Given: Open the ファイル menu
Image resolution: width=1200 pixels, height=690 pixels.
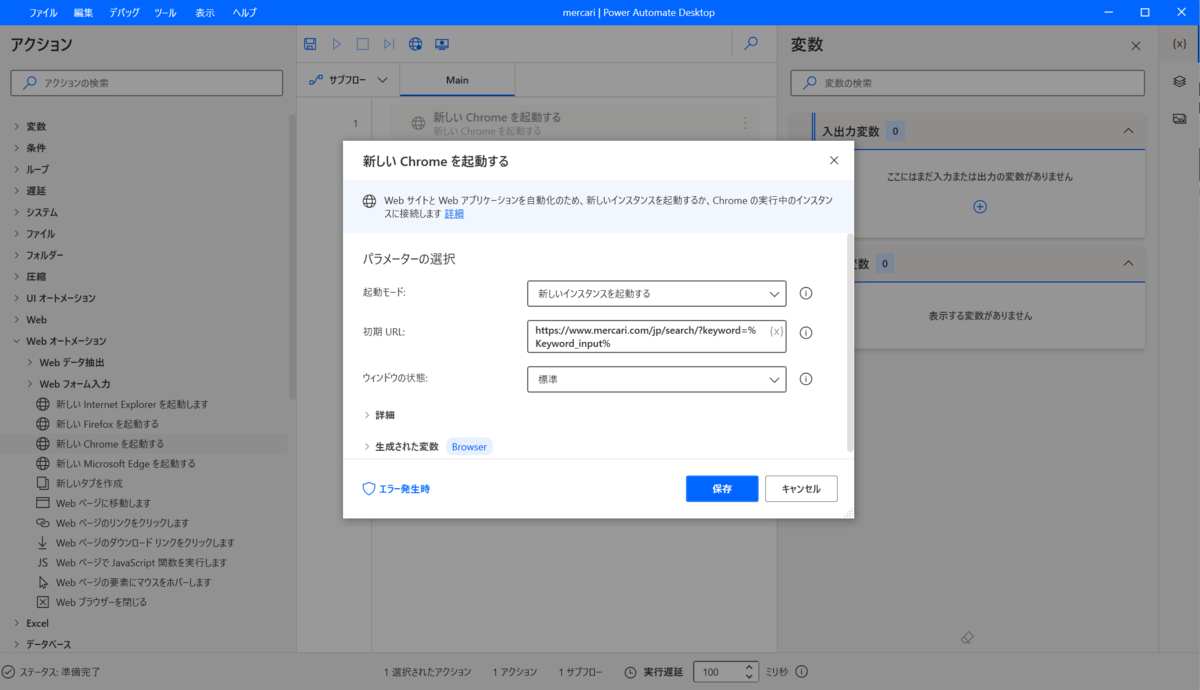Looking at the screenshot, I should [43, 13].
